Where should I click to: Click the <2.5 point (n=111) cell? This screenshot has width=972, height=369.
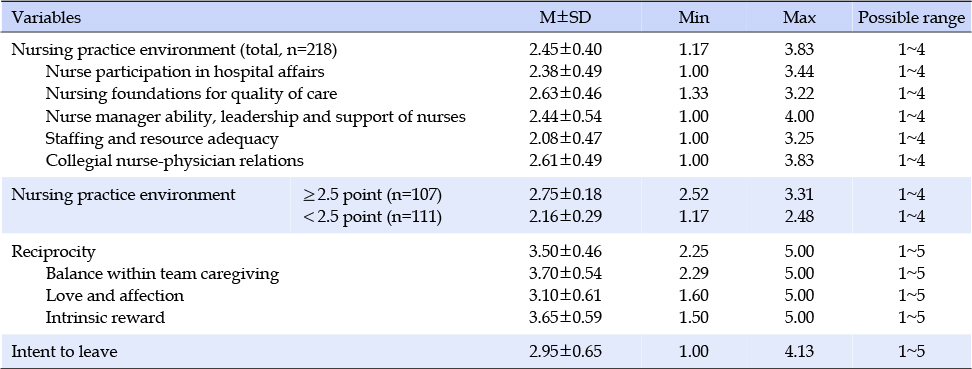click(372, 217)
